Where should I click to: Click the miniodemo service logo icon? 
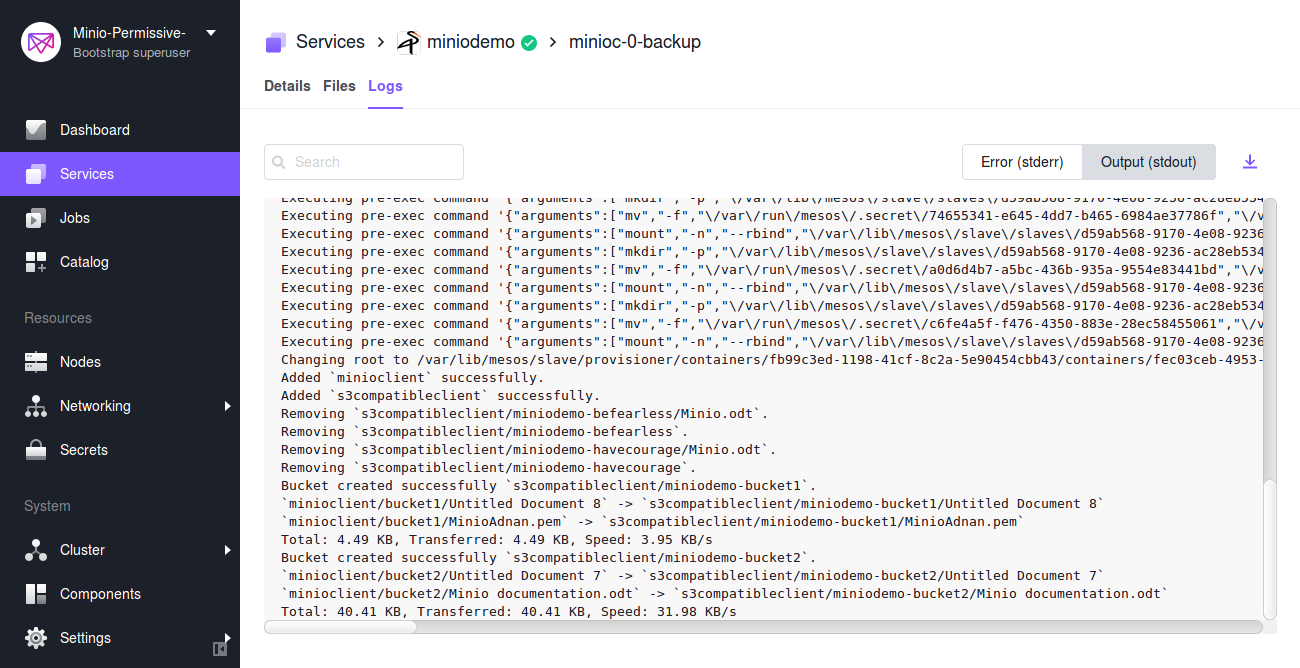tap(408, 42)
